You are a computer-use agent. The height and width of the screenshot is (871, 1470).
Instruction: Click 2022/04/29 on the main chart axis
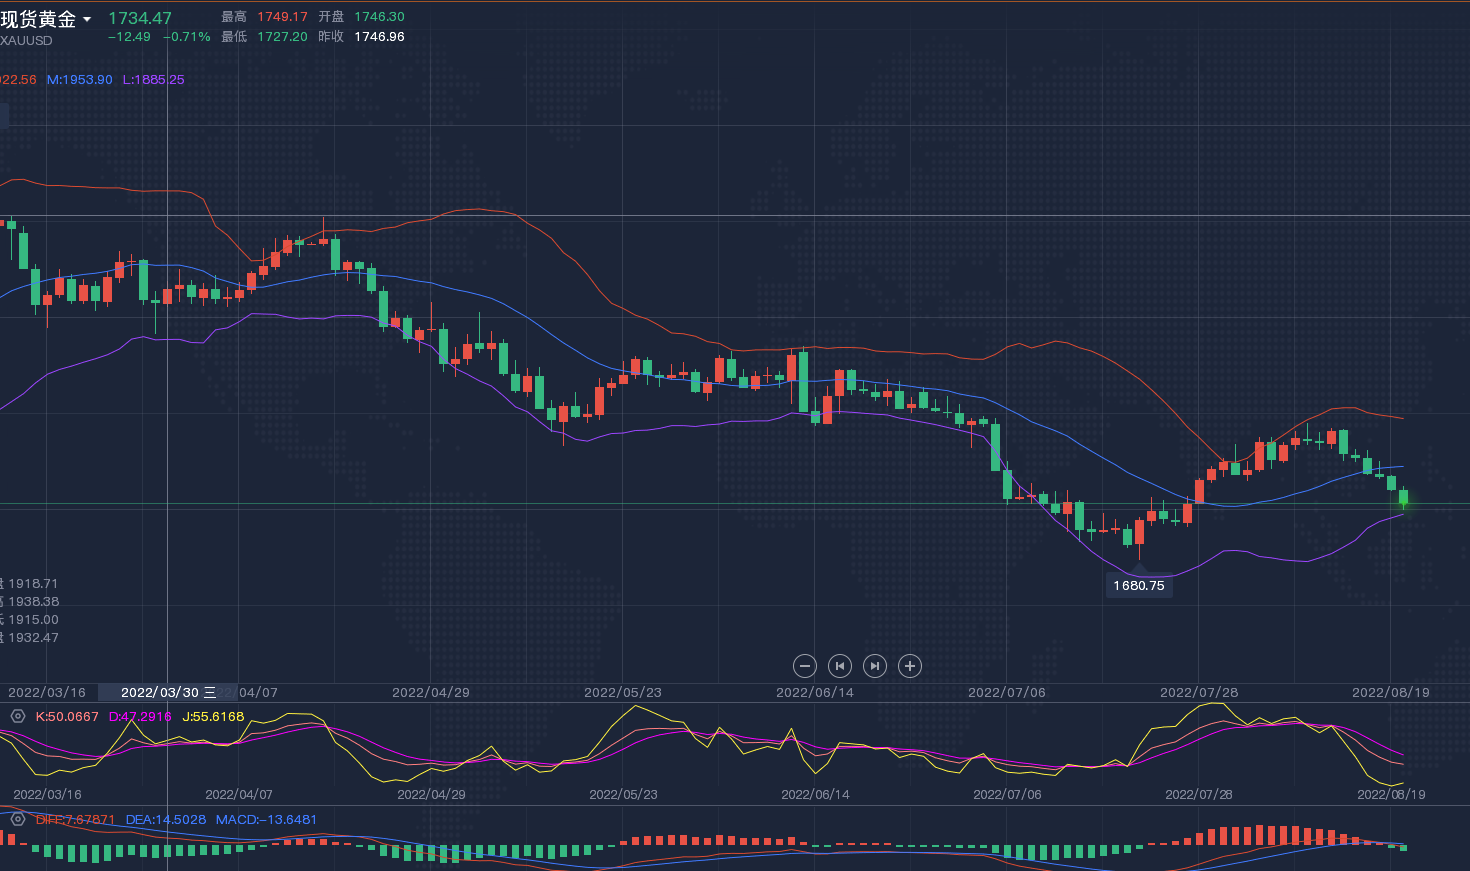[x=431, y=692]
